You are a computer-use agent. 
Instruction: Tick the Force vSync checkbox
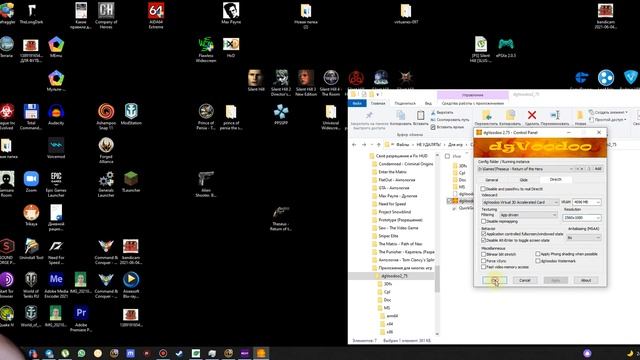point(483,260)
